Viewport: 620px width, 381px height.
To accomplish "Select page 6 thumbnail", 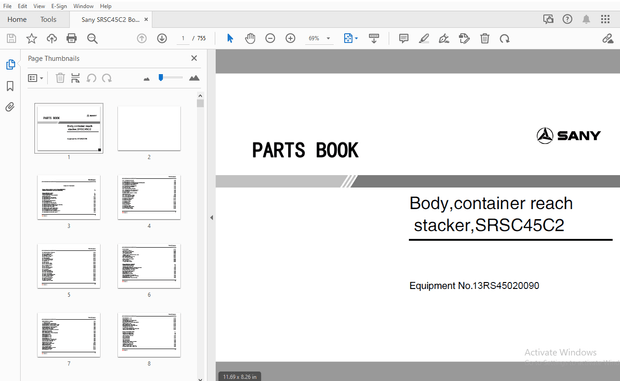I will click(x=149, y=266).
